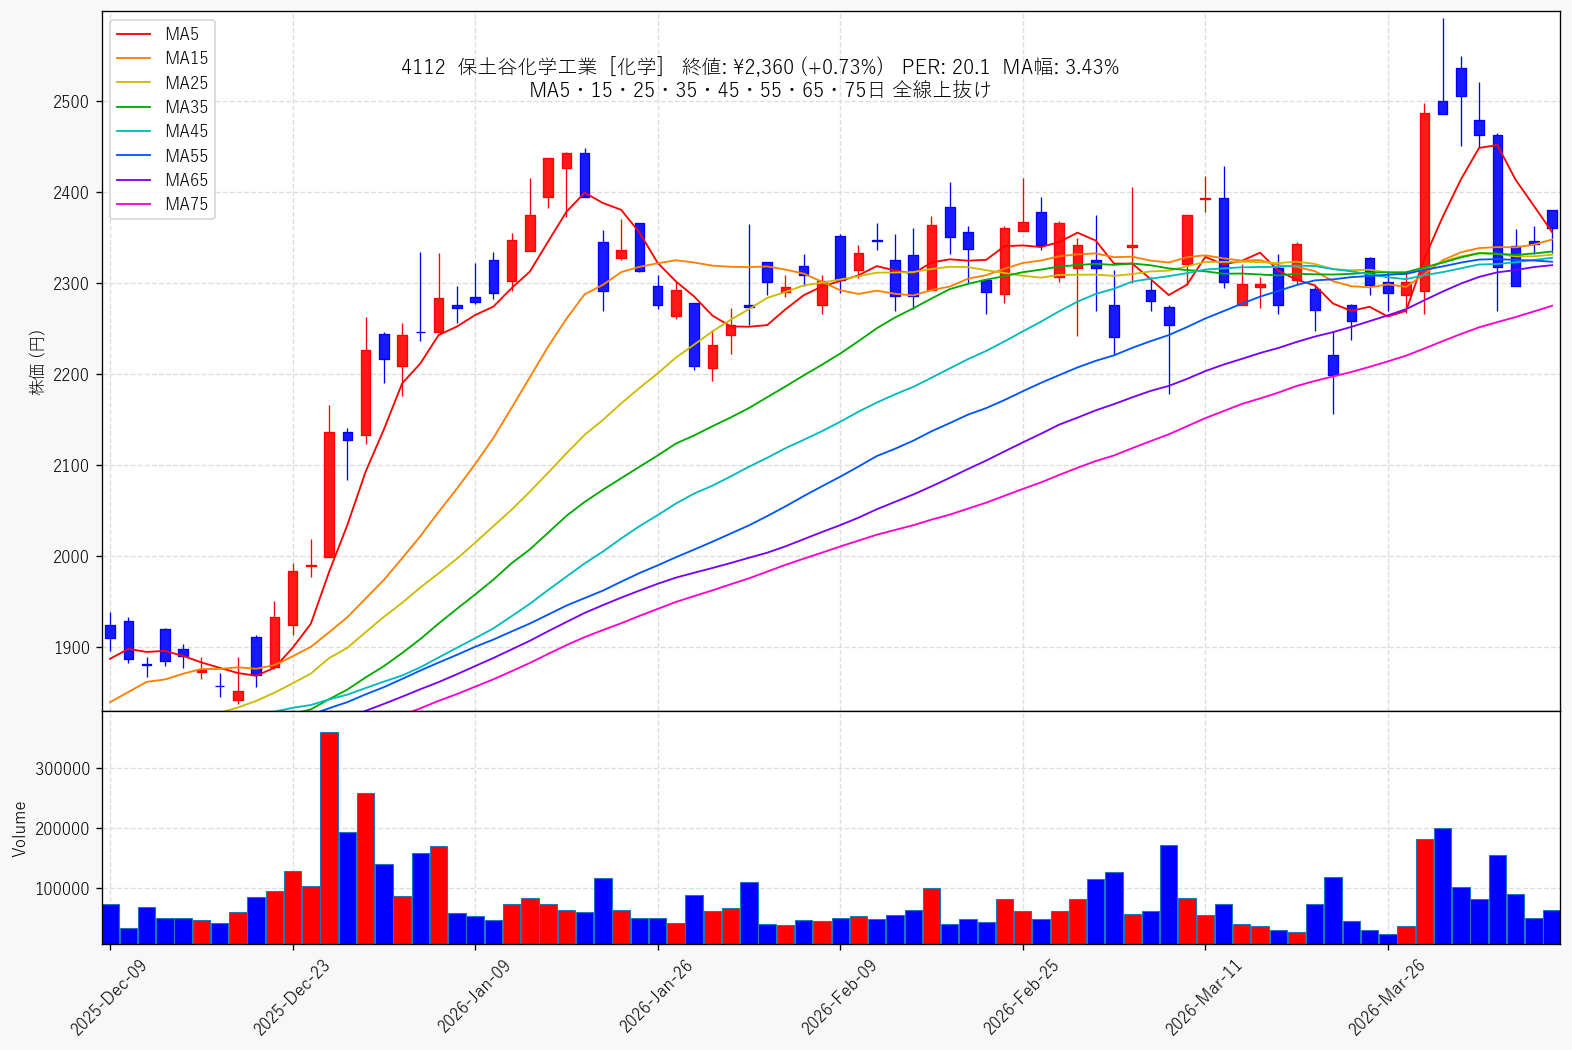Click the last blue candlestick near 2370
This screenshot has height=1050, width=1572.
(x=1552, y=219)
